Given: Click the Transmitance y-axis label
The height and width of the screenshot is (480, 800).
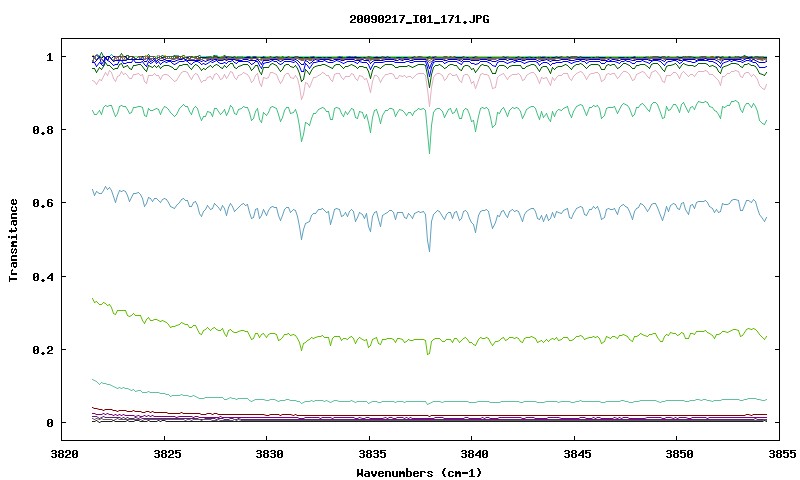Looking at the screenshot, I should tap(13, 240).
